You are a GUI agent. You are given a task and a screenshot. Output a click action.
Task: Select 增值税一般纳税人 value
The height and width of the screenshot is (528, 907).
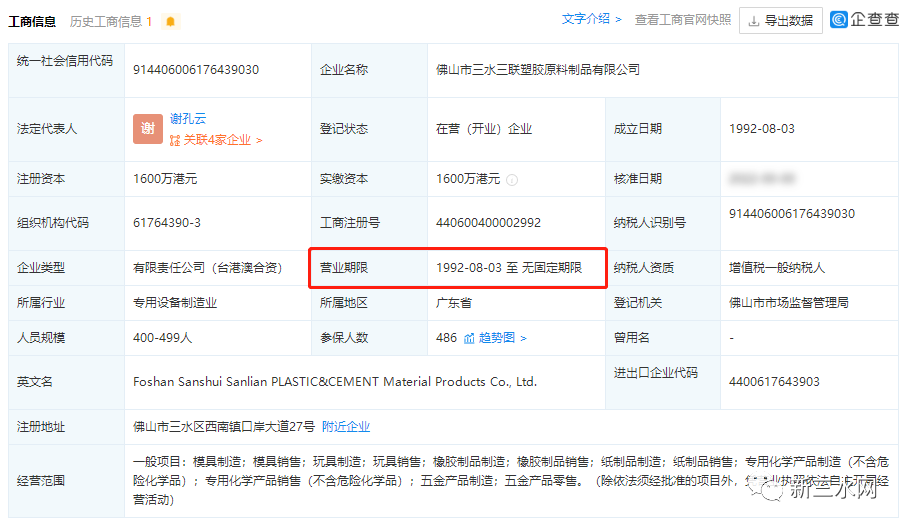click(777, 268)
